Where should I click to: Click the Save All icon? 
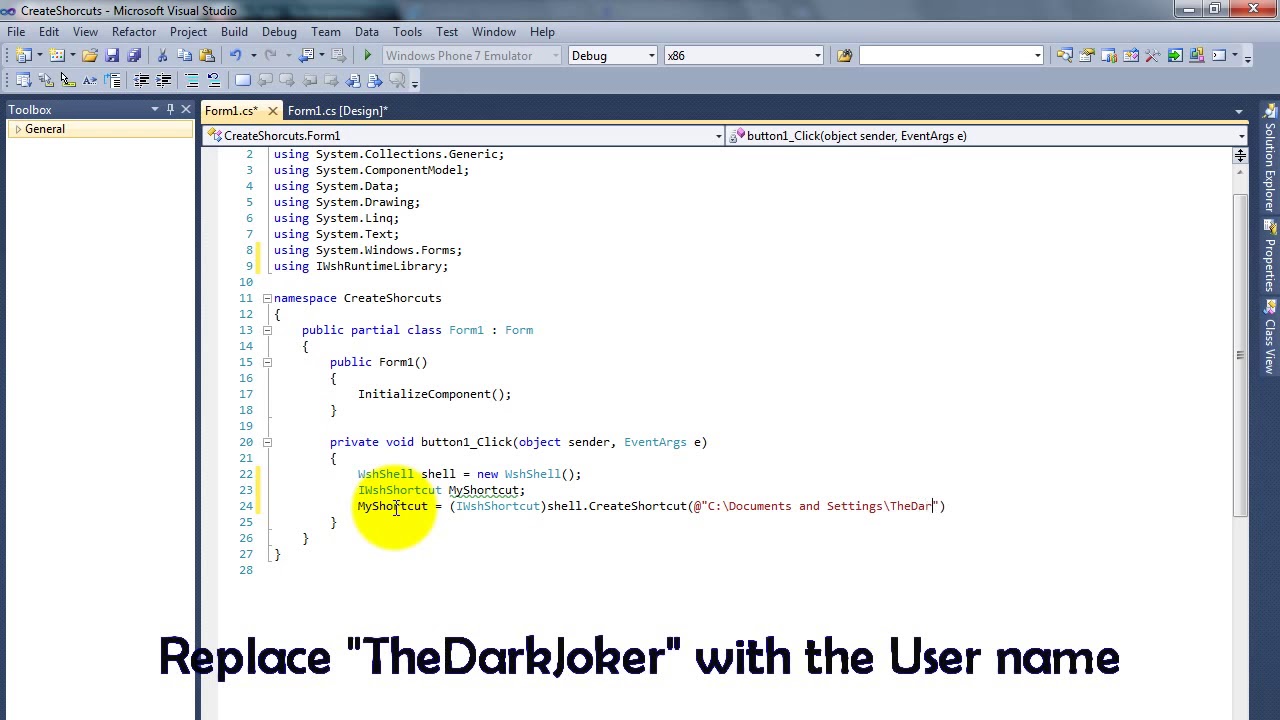point(134,56)
